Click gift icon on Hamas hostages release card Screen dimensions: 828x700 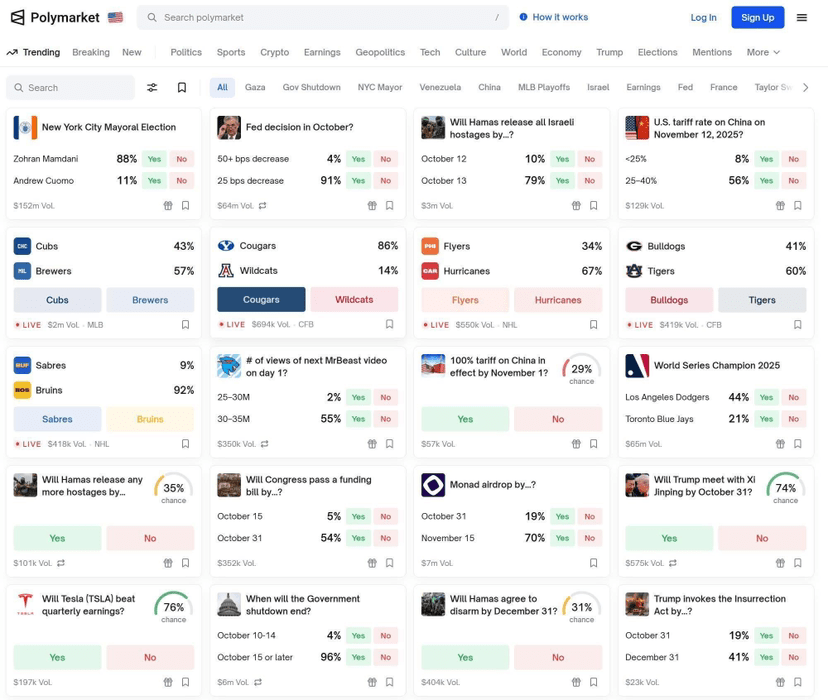[576, 205]
